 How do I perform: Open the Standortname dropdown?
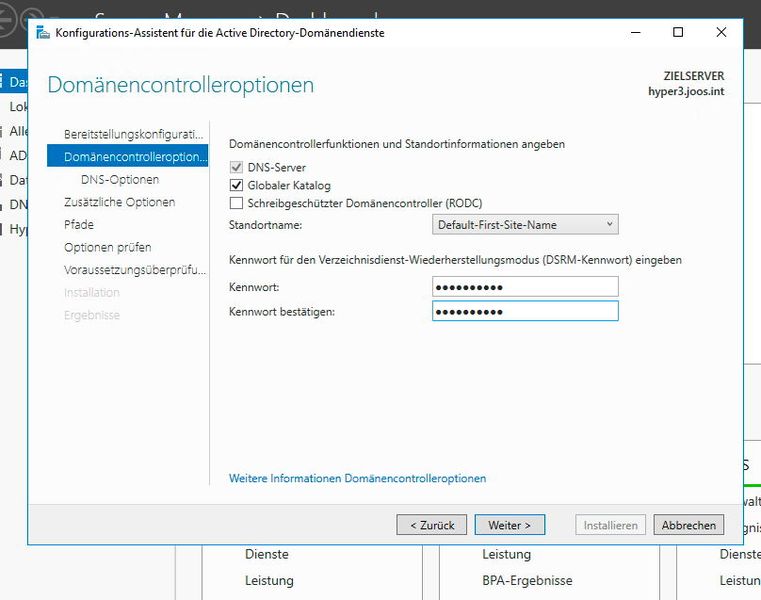(x=525, y=225)
